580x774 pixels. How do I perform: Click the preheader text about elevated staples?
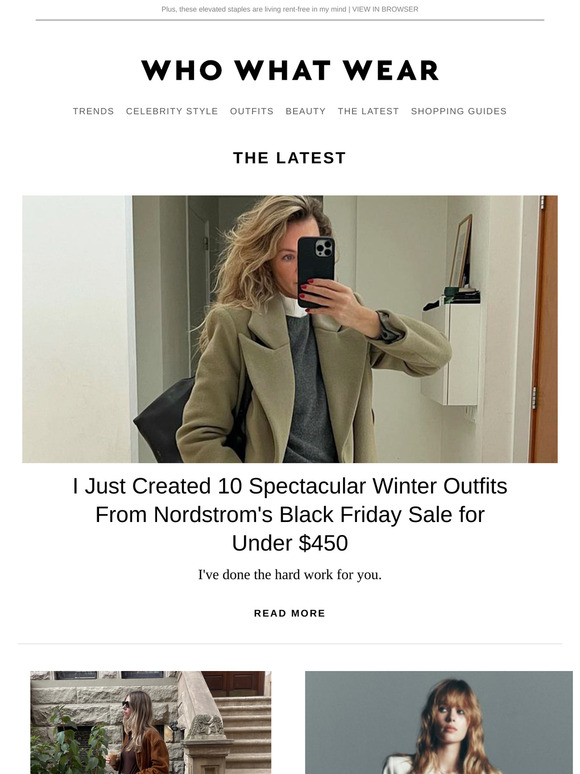pyautogui.click(x=254, y=9)
